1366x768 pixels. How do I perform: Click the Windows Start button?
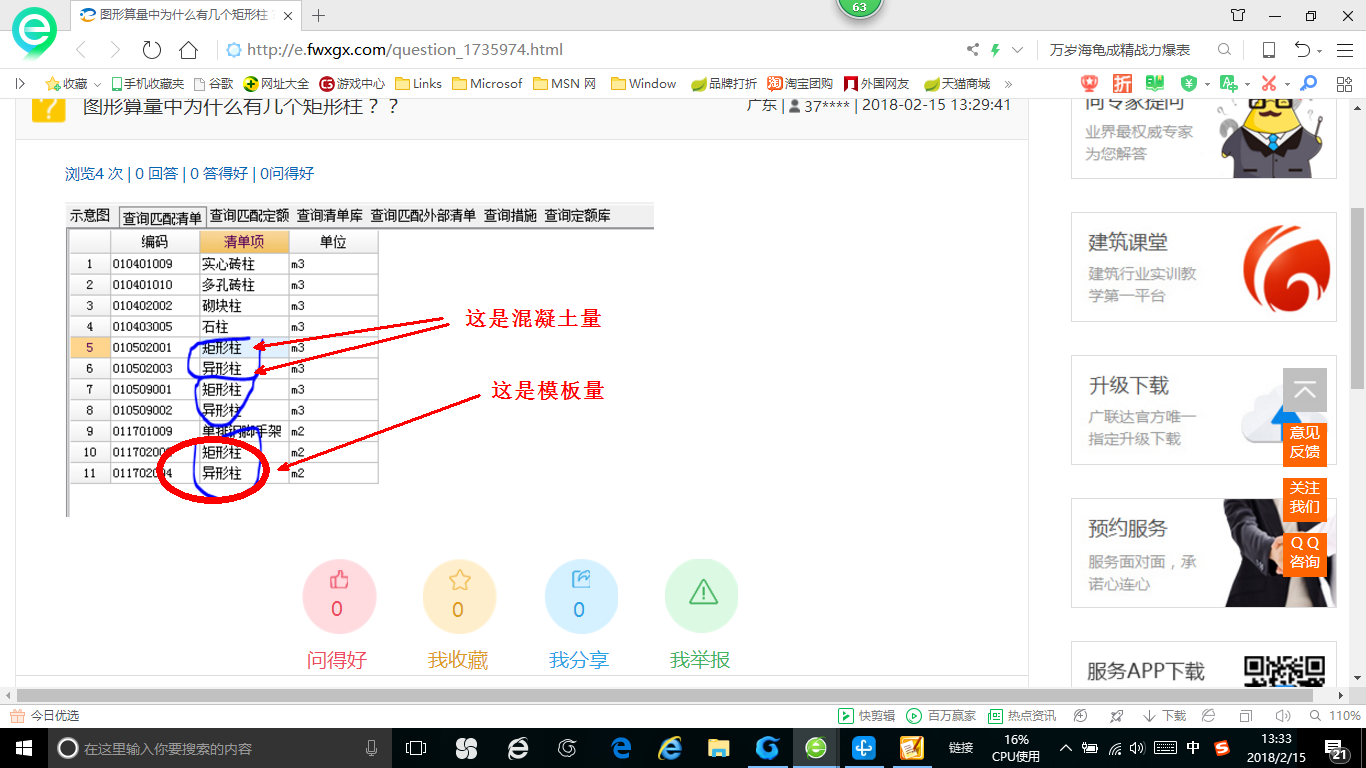point(22,748)
